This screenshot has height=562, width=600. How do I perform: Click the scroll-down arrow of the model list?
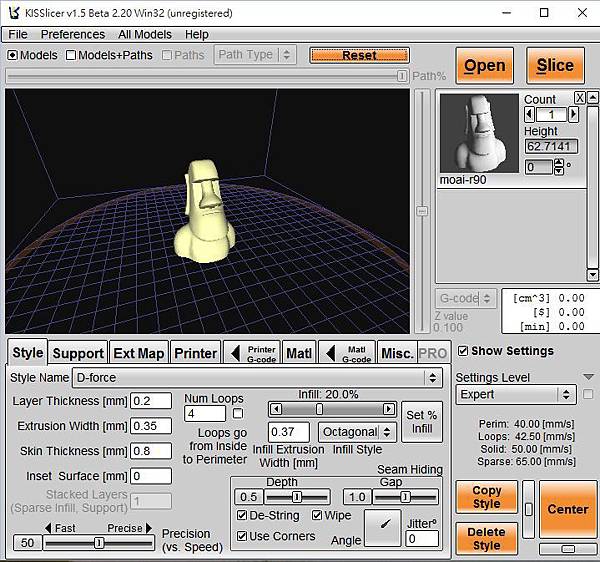593,275
